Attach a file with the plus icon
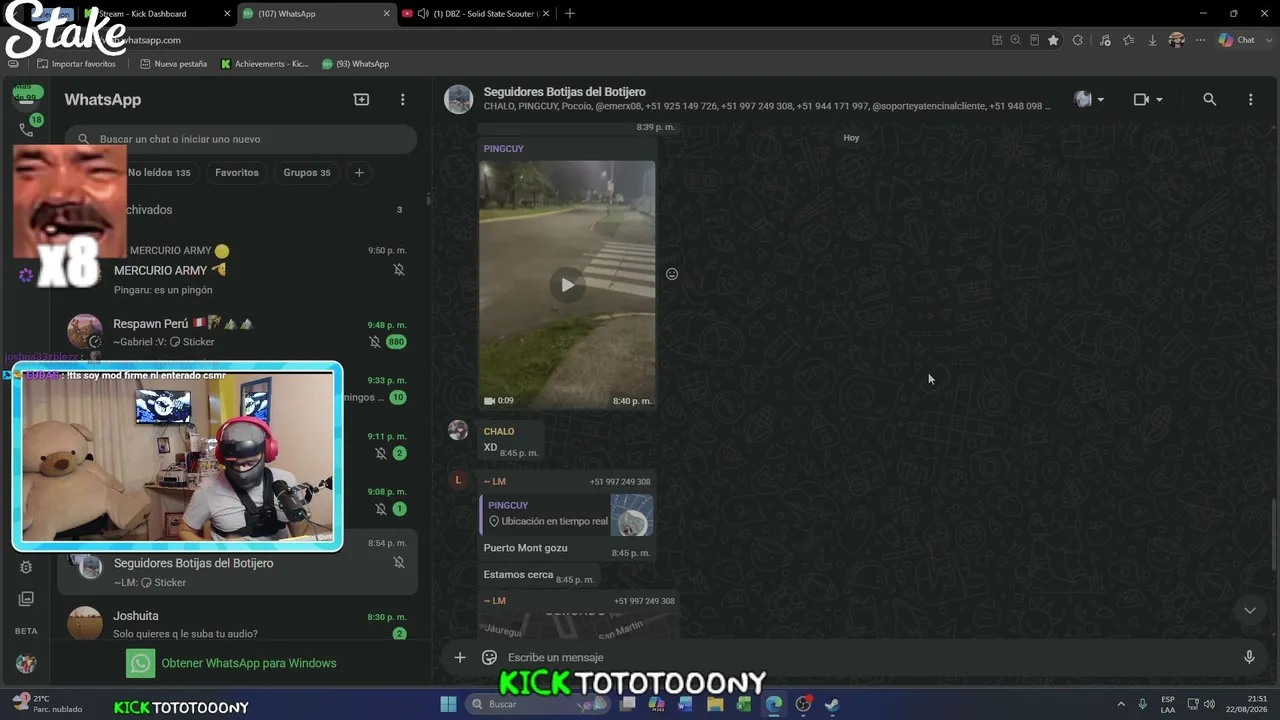This screenshot has width=1280, height=720. click(460, 657)
